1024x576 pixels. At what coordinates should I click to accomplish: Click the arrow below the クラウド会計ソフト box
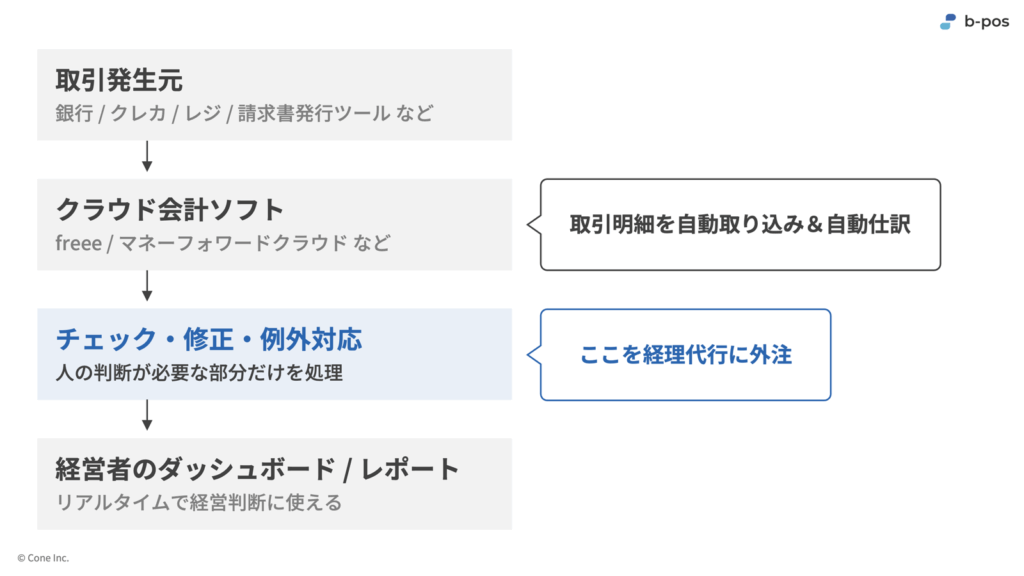pos(147,286)
